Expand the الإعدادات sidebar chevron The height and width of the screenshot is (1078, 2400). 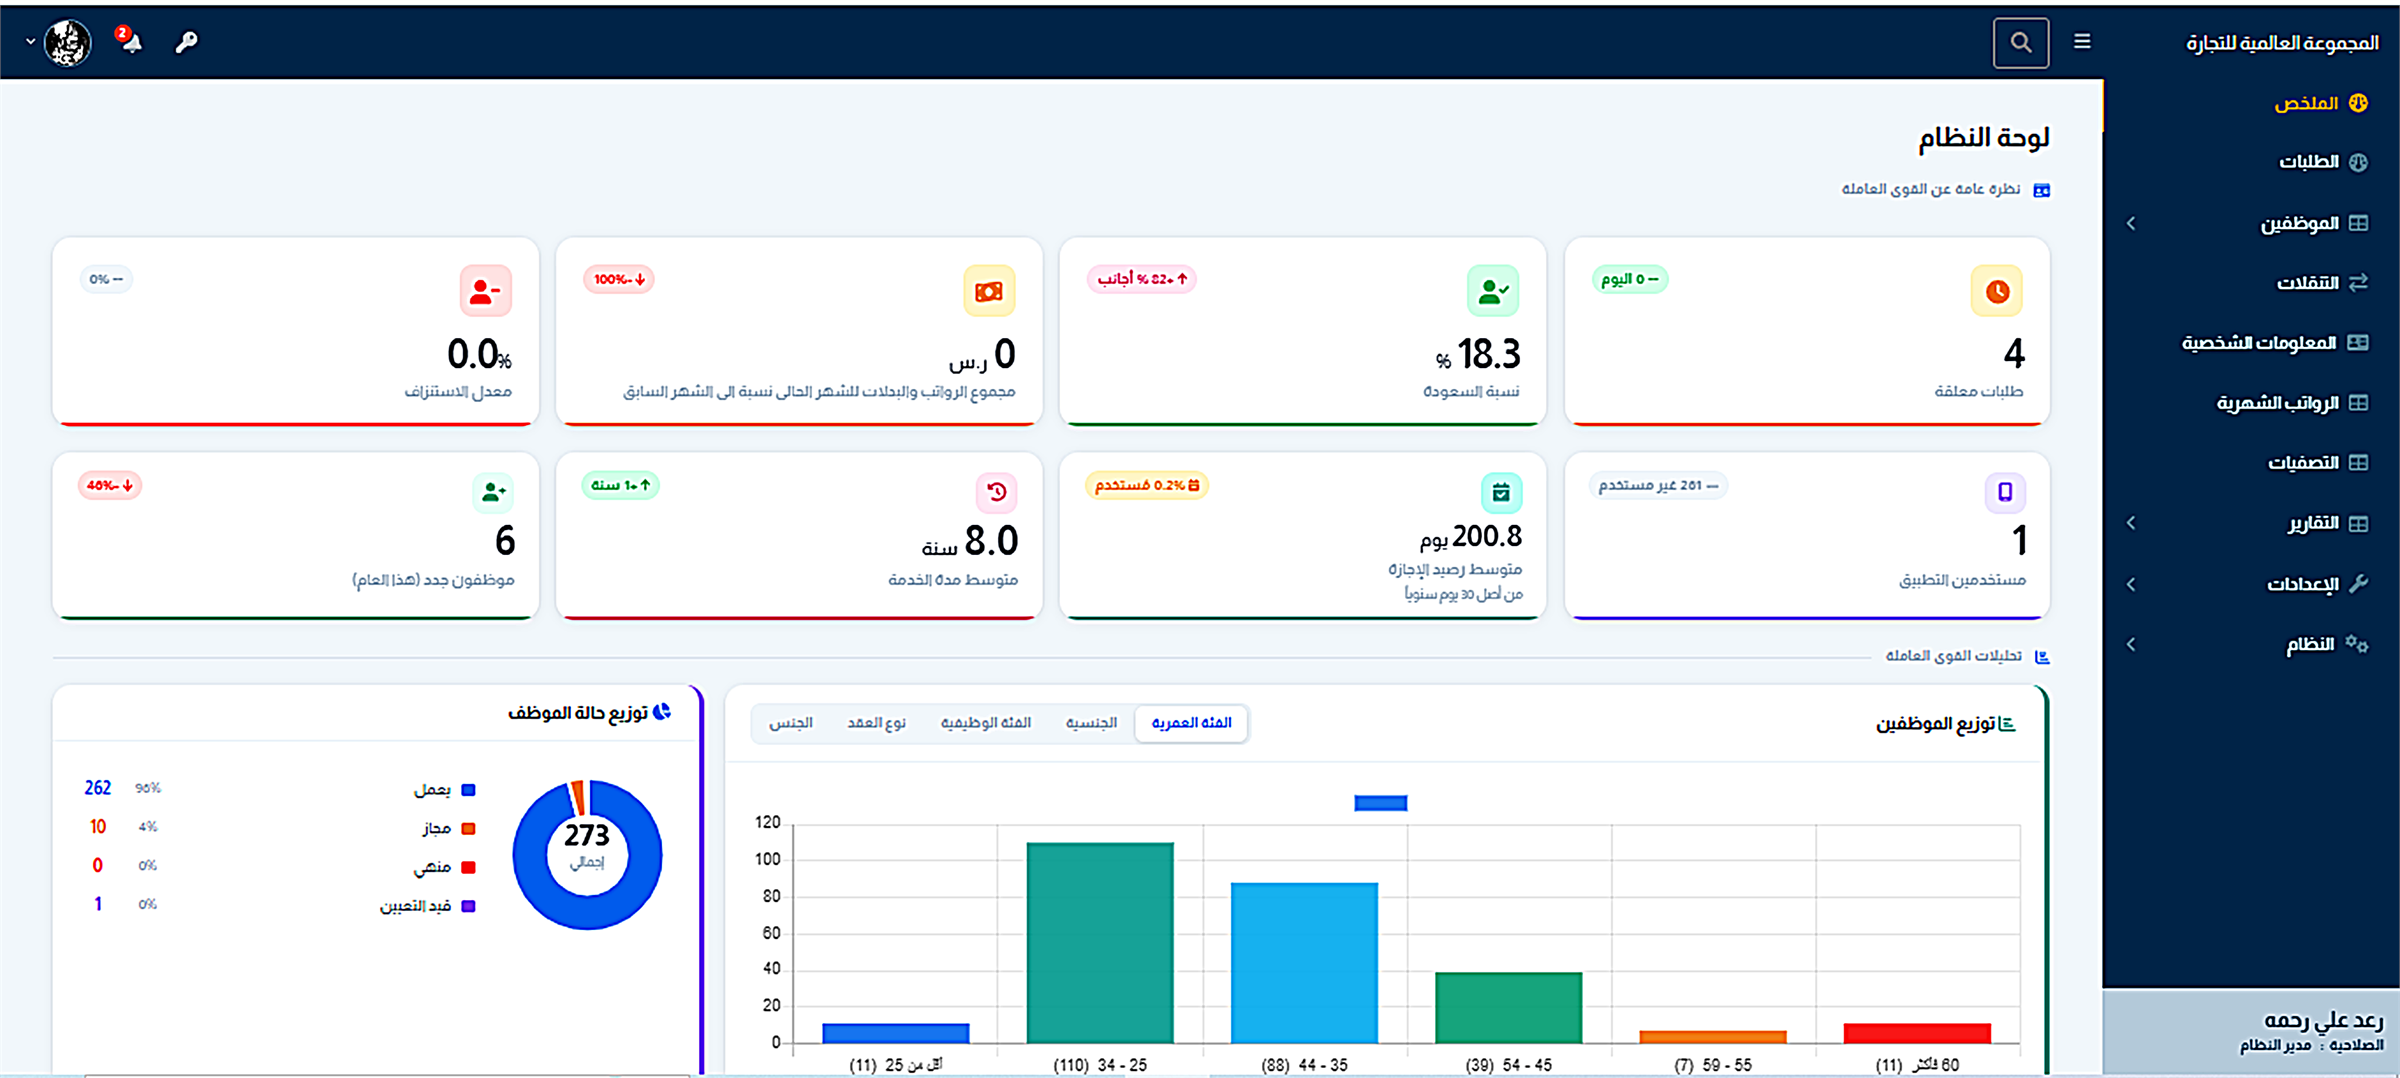(2131, 584)
